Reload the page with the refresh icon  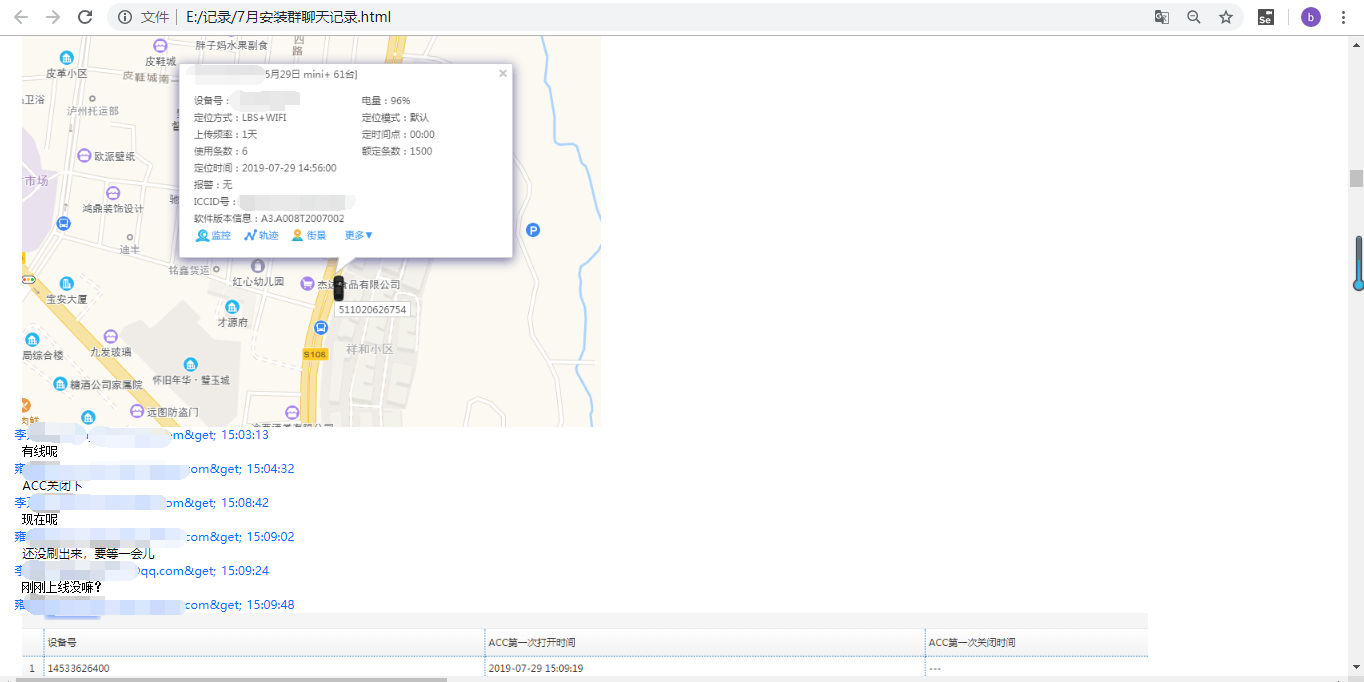85,17
